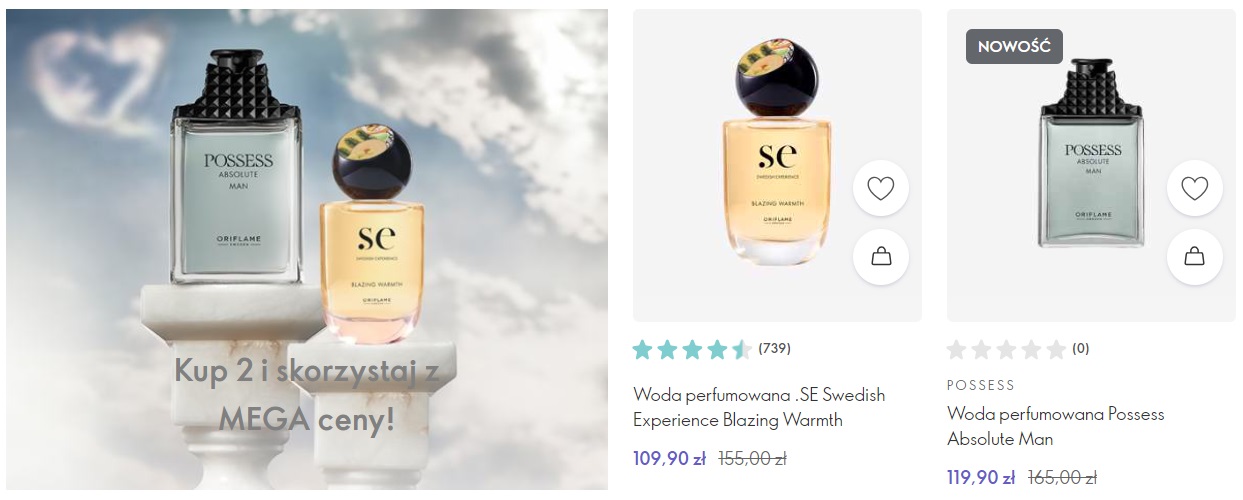1243x500 pixels.
Task: Open Woda perfumowana .SE Swedish Experience link
Action: 759,407
